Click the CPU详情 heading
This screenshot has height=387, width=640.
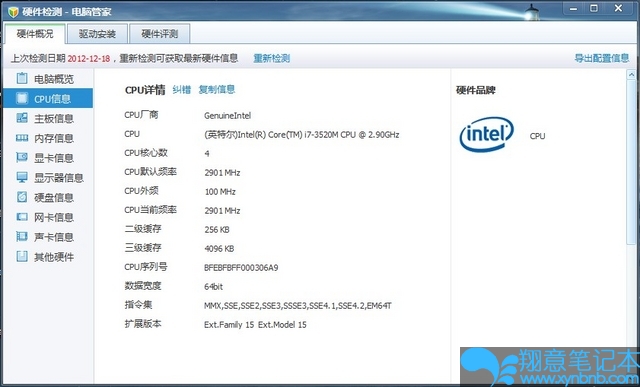145,90
